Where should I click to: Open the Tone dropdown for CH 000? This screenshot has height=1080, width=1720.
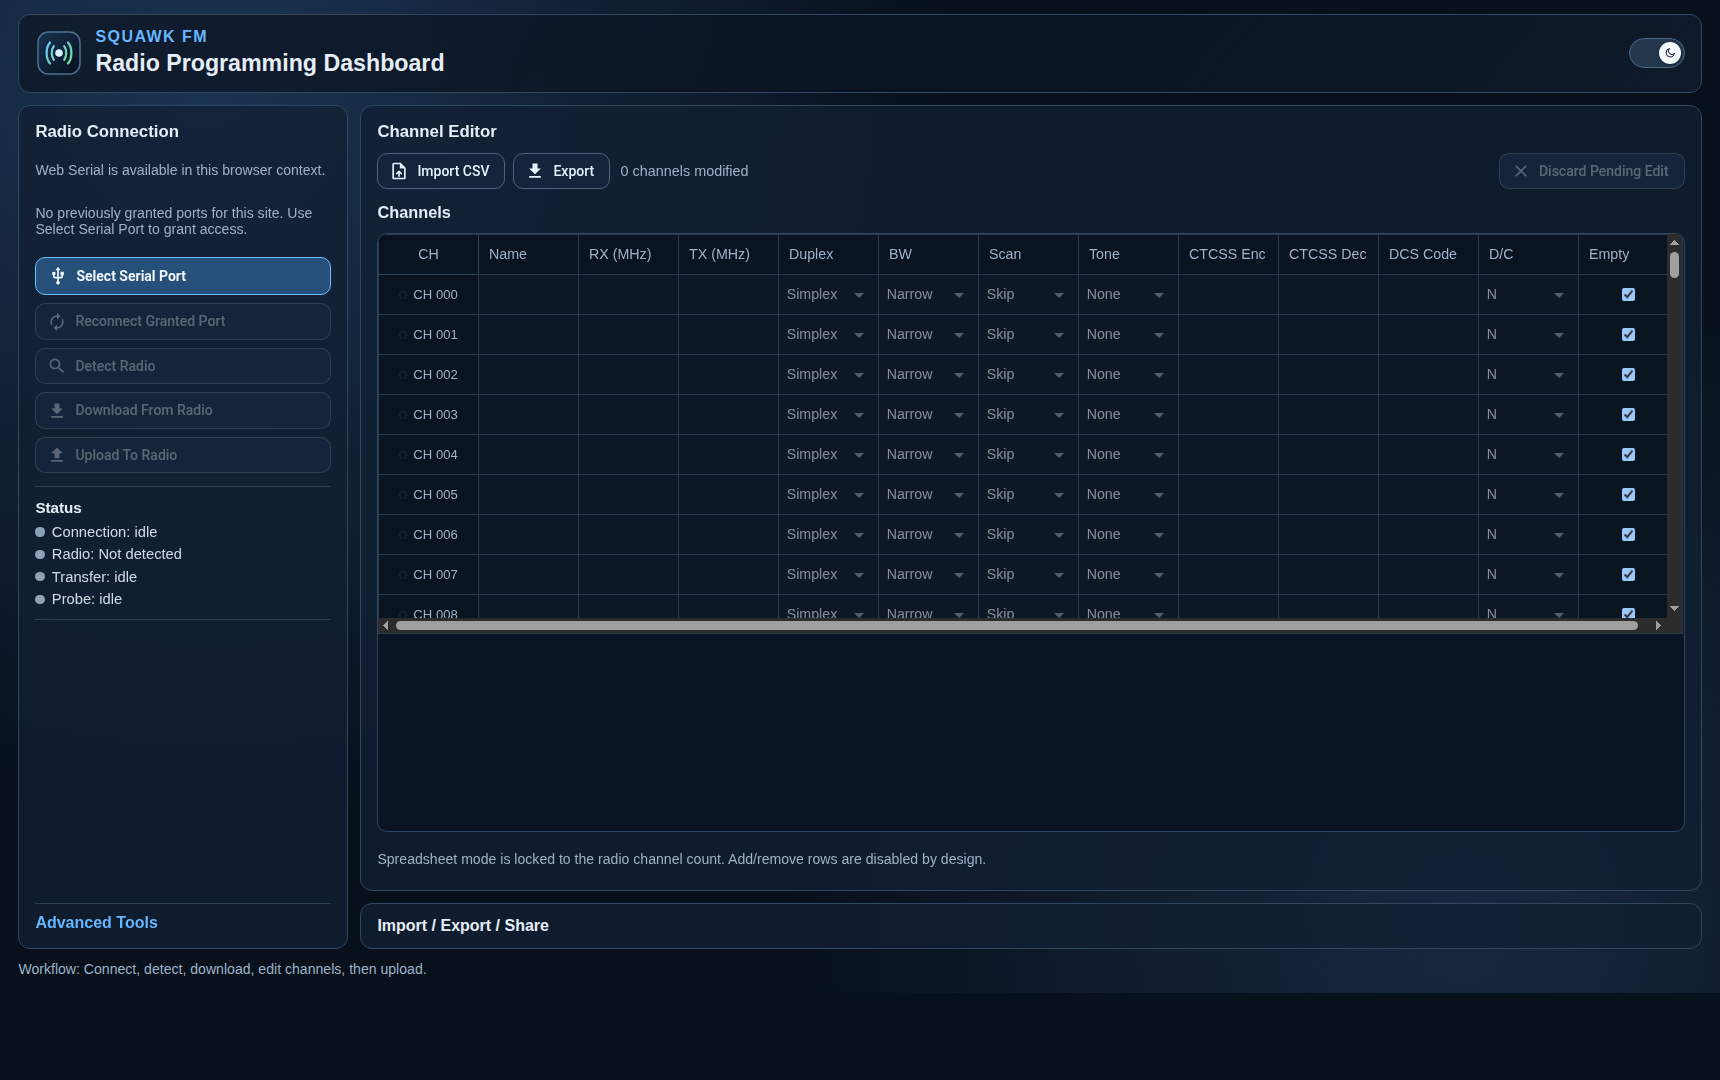[1126, 295]
